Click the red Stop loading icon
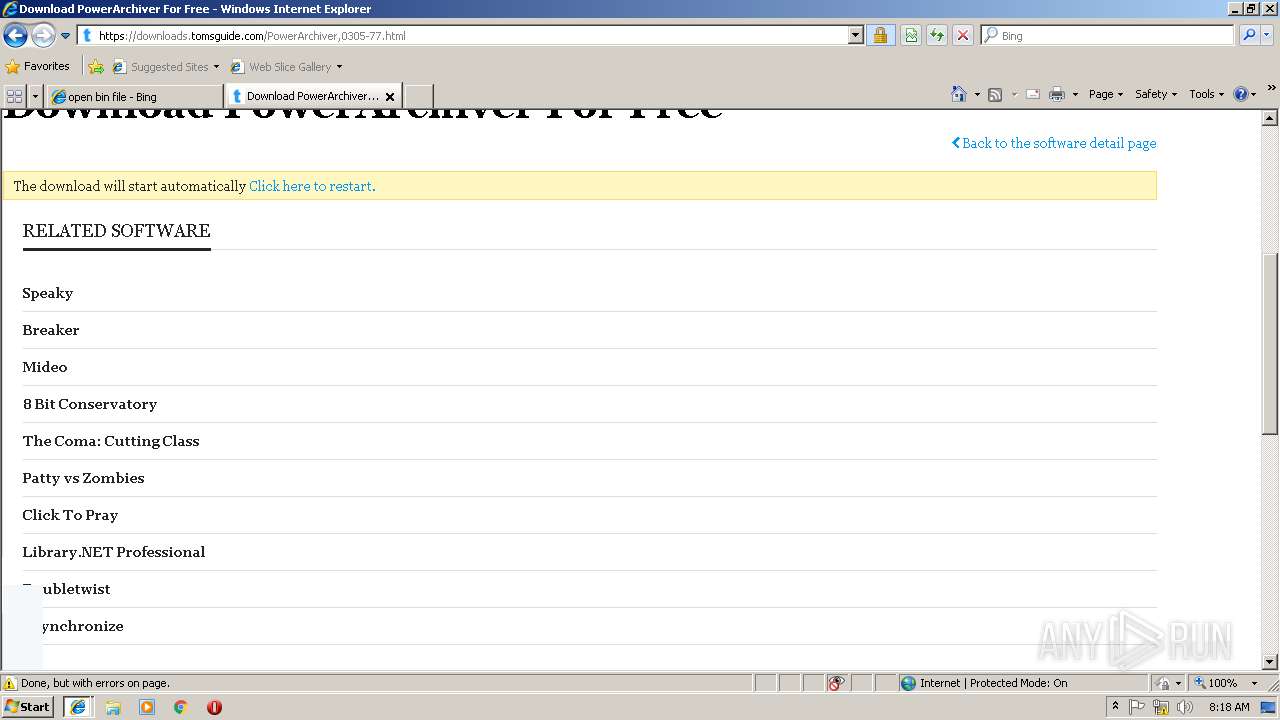Viewport: 1280px width, 720px height. click(x=963, y=35)
